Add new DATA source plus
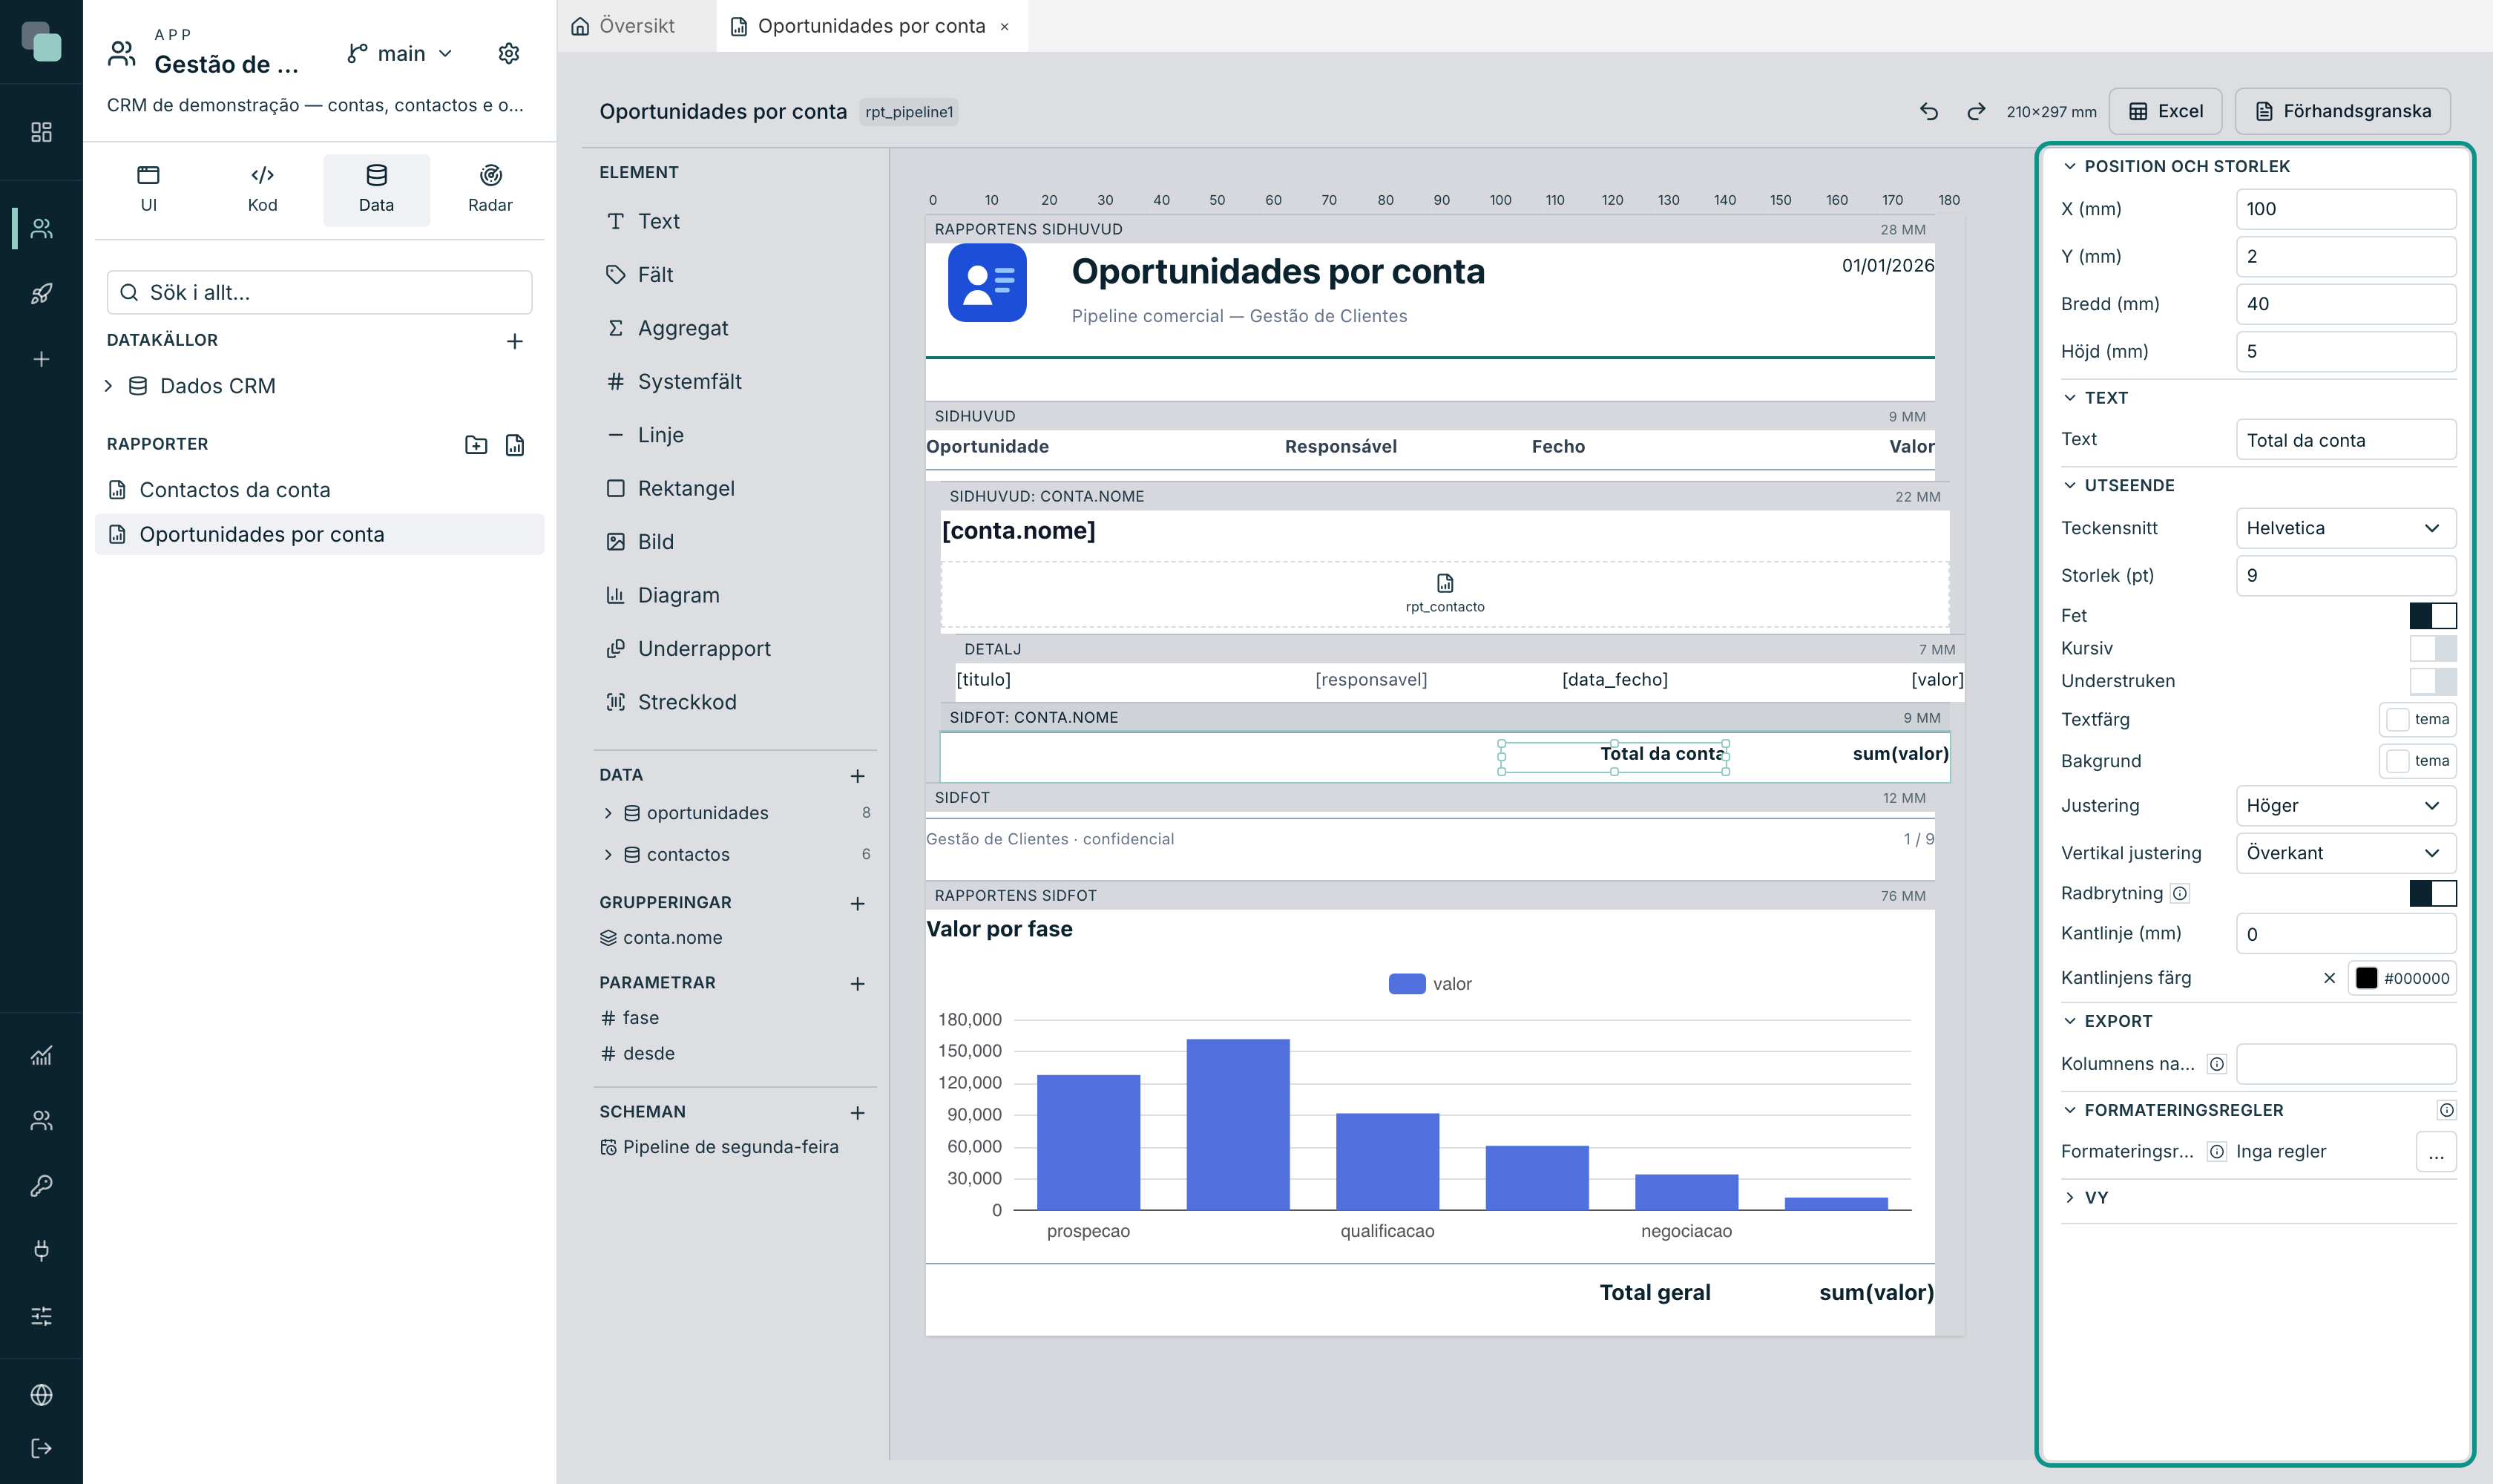This screenshot has height=1484, width=2493. click(857, 776)
